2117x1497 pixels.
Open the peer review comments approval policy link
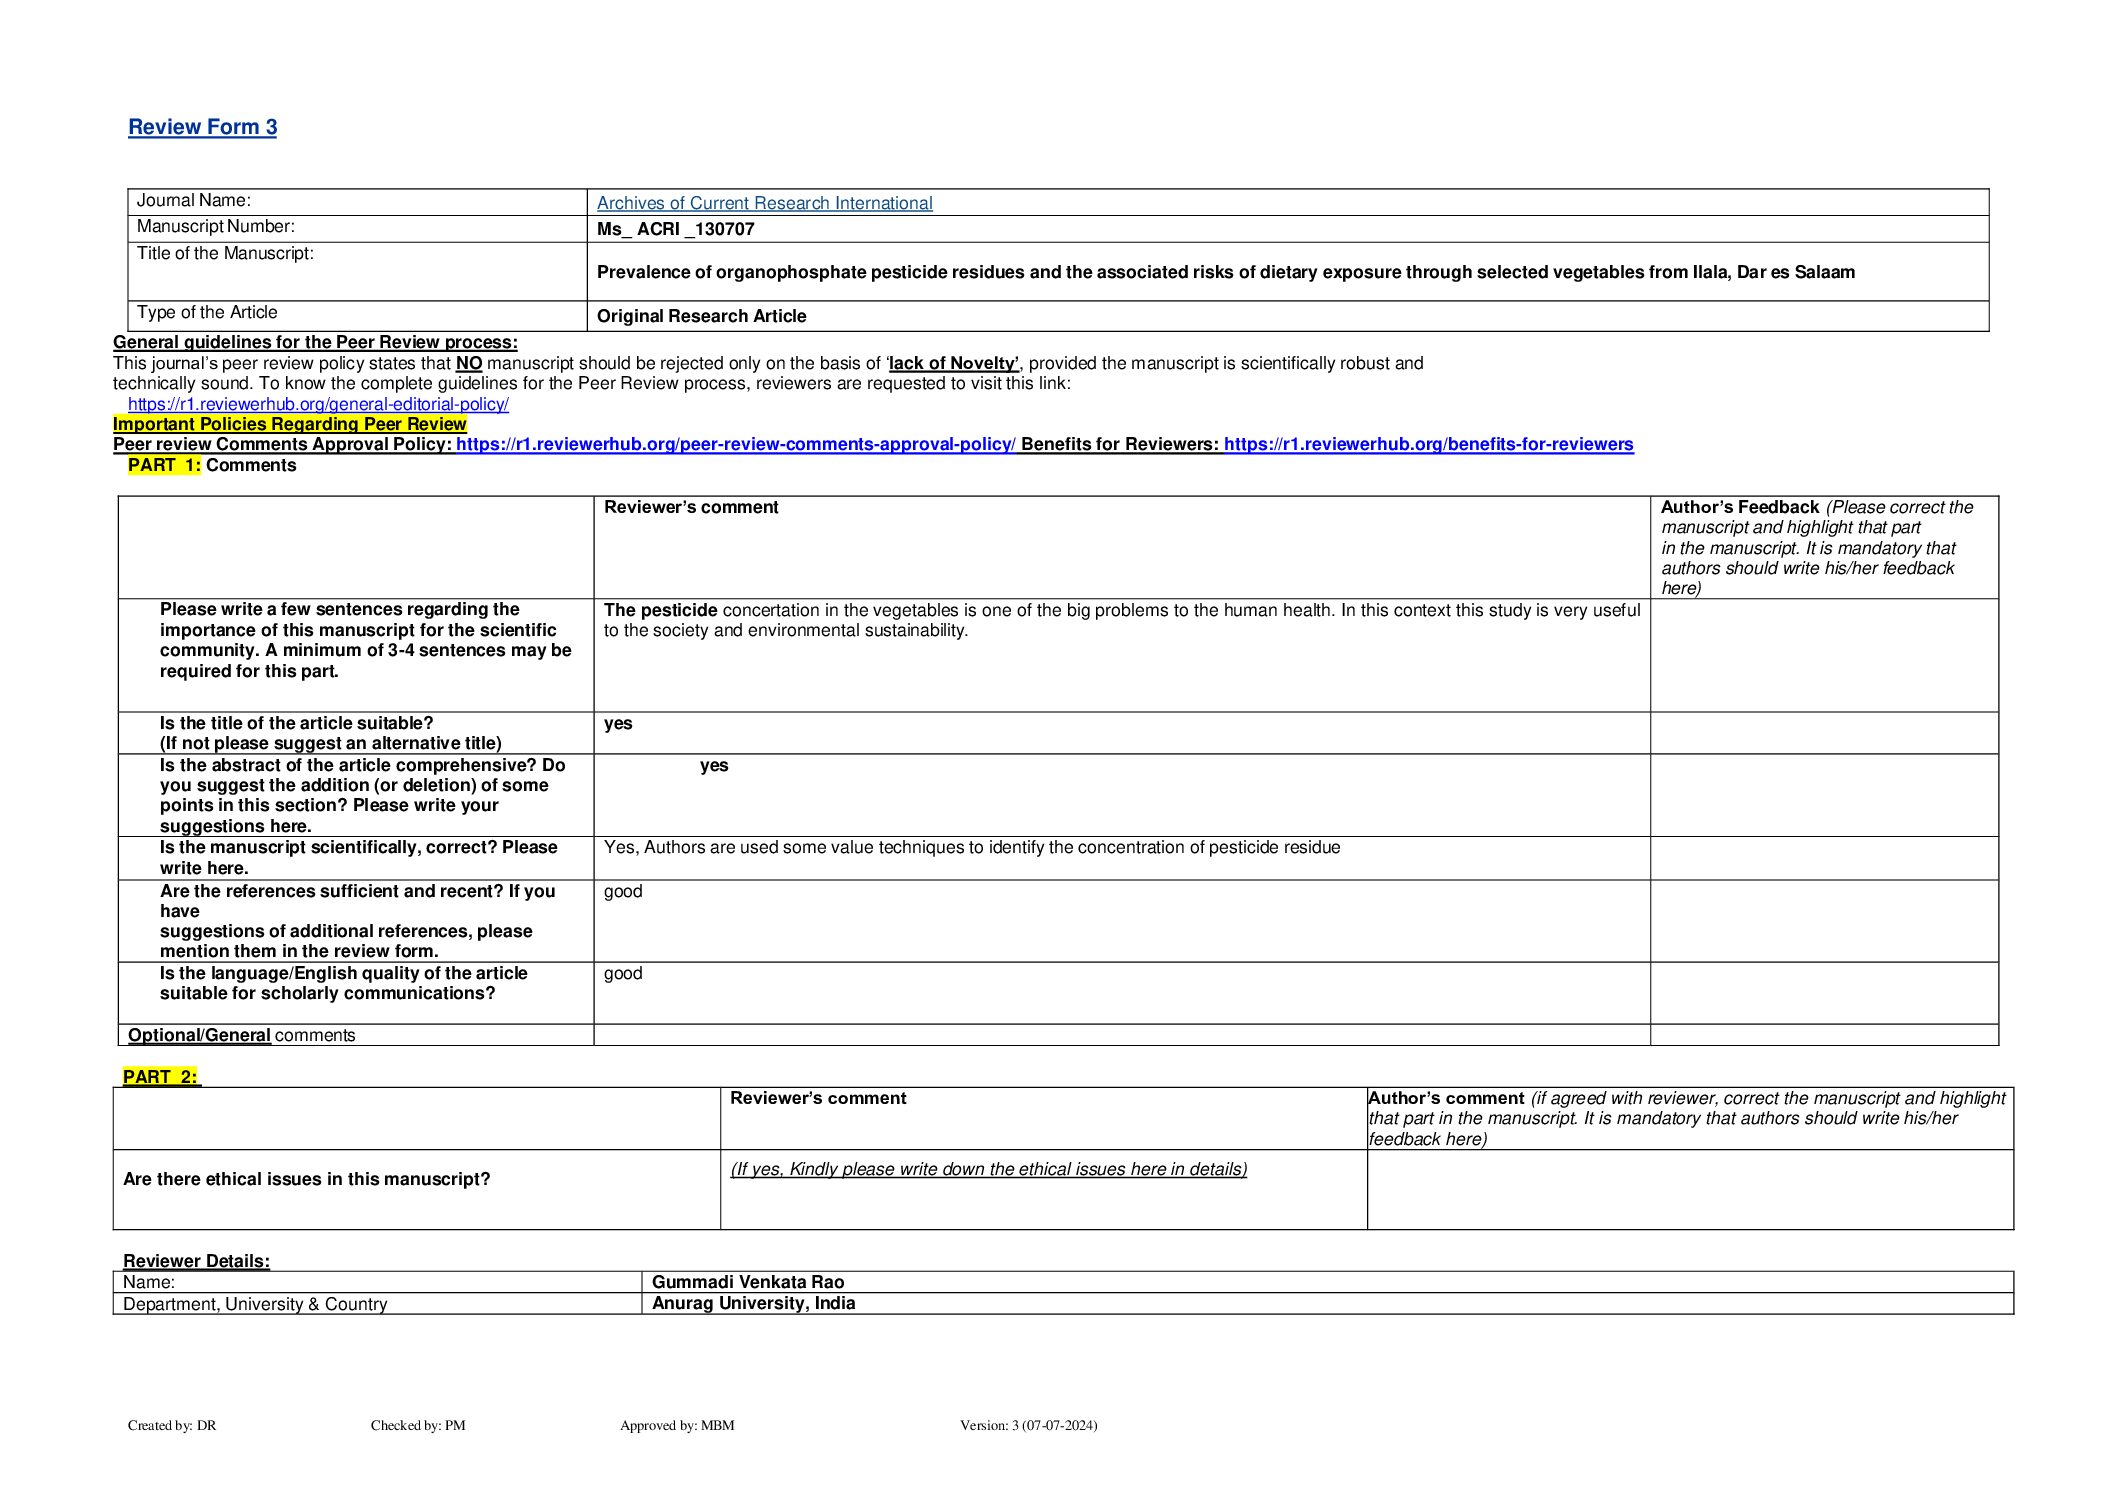coord(735,444)
